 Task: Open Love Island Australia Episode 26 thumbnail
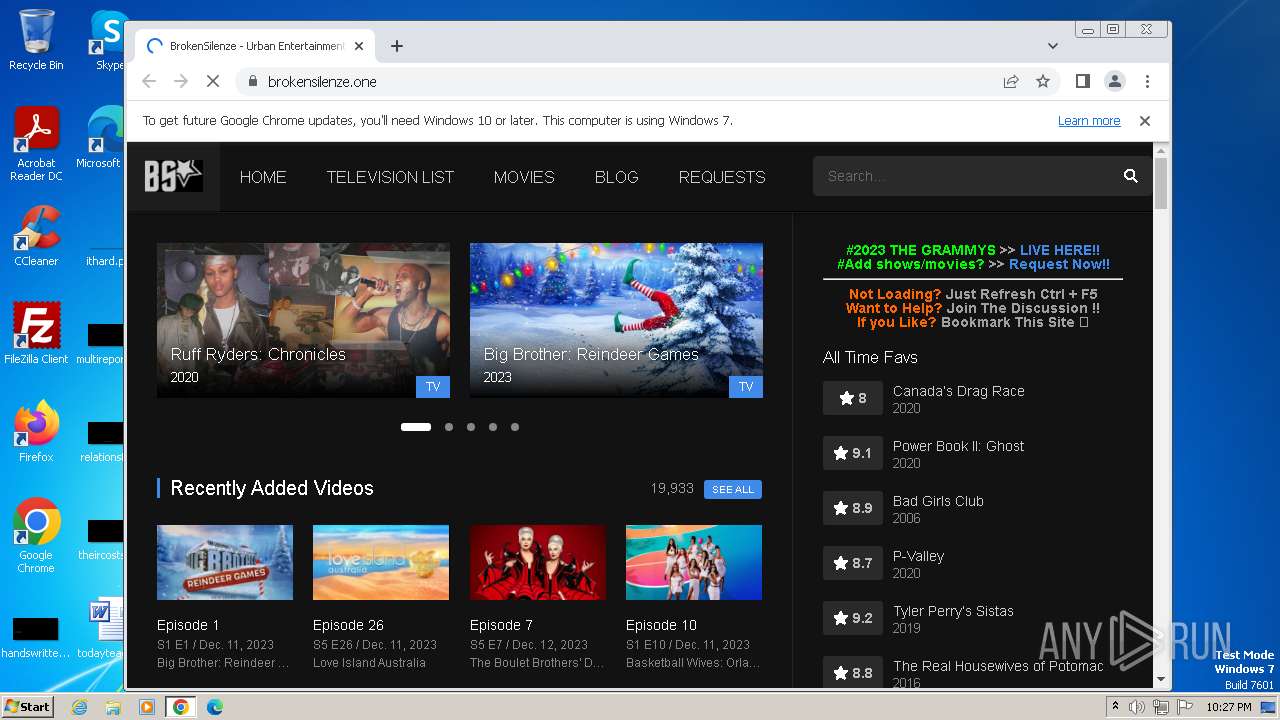[x=381, y=562]
